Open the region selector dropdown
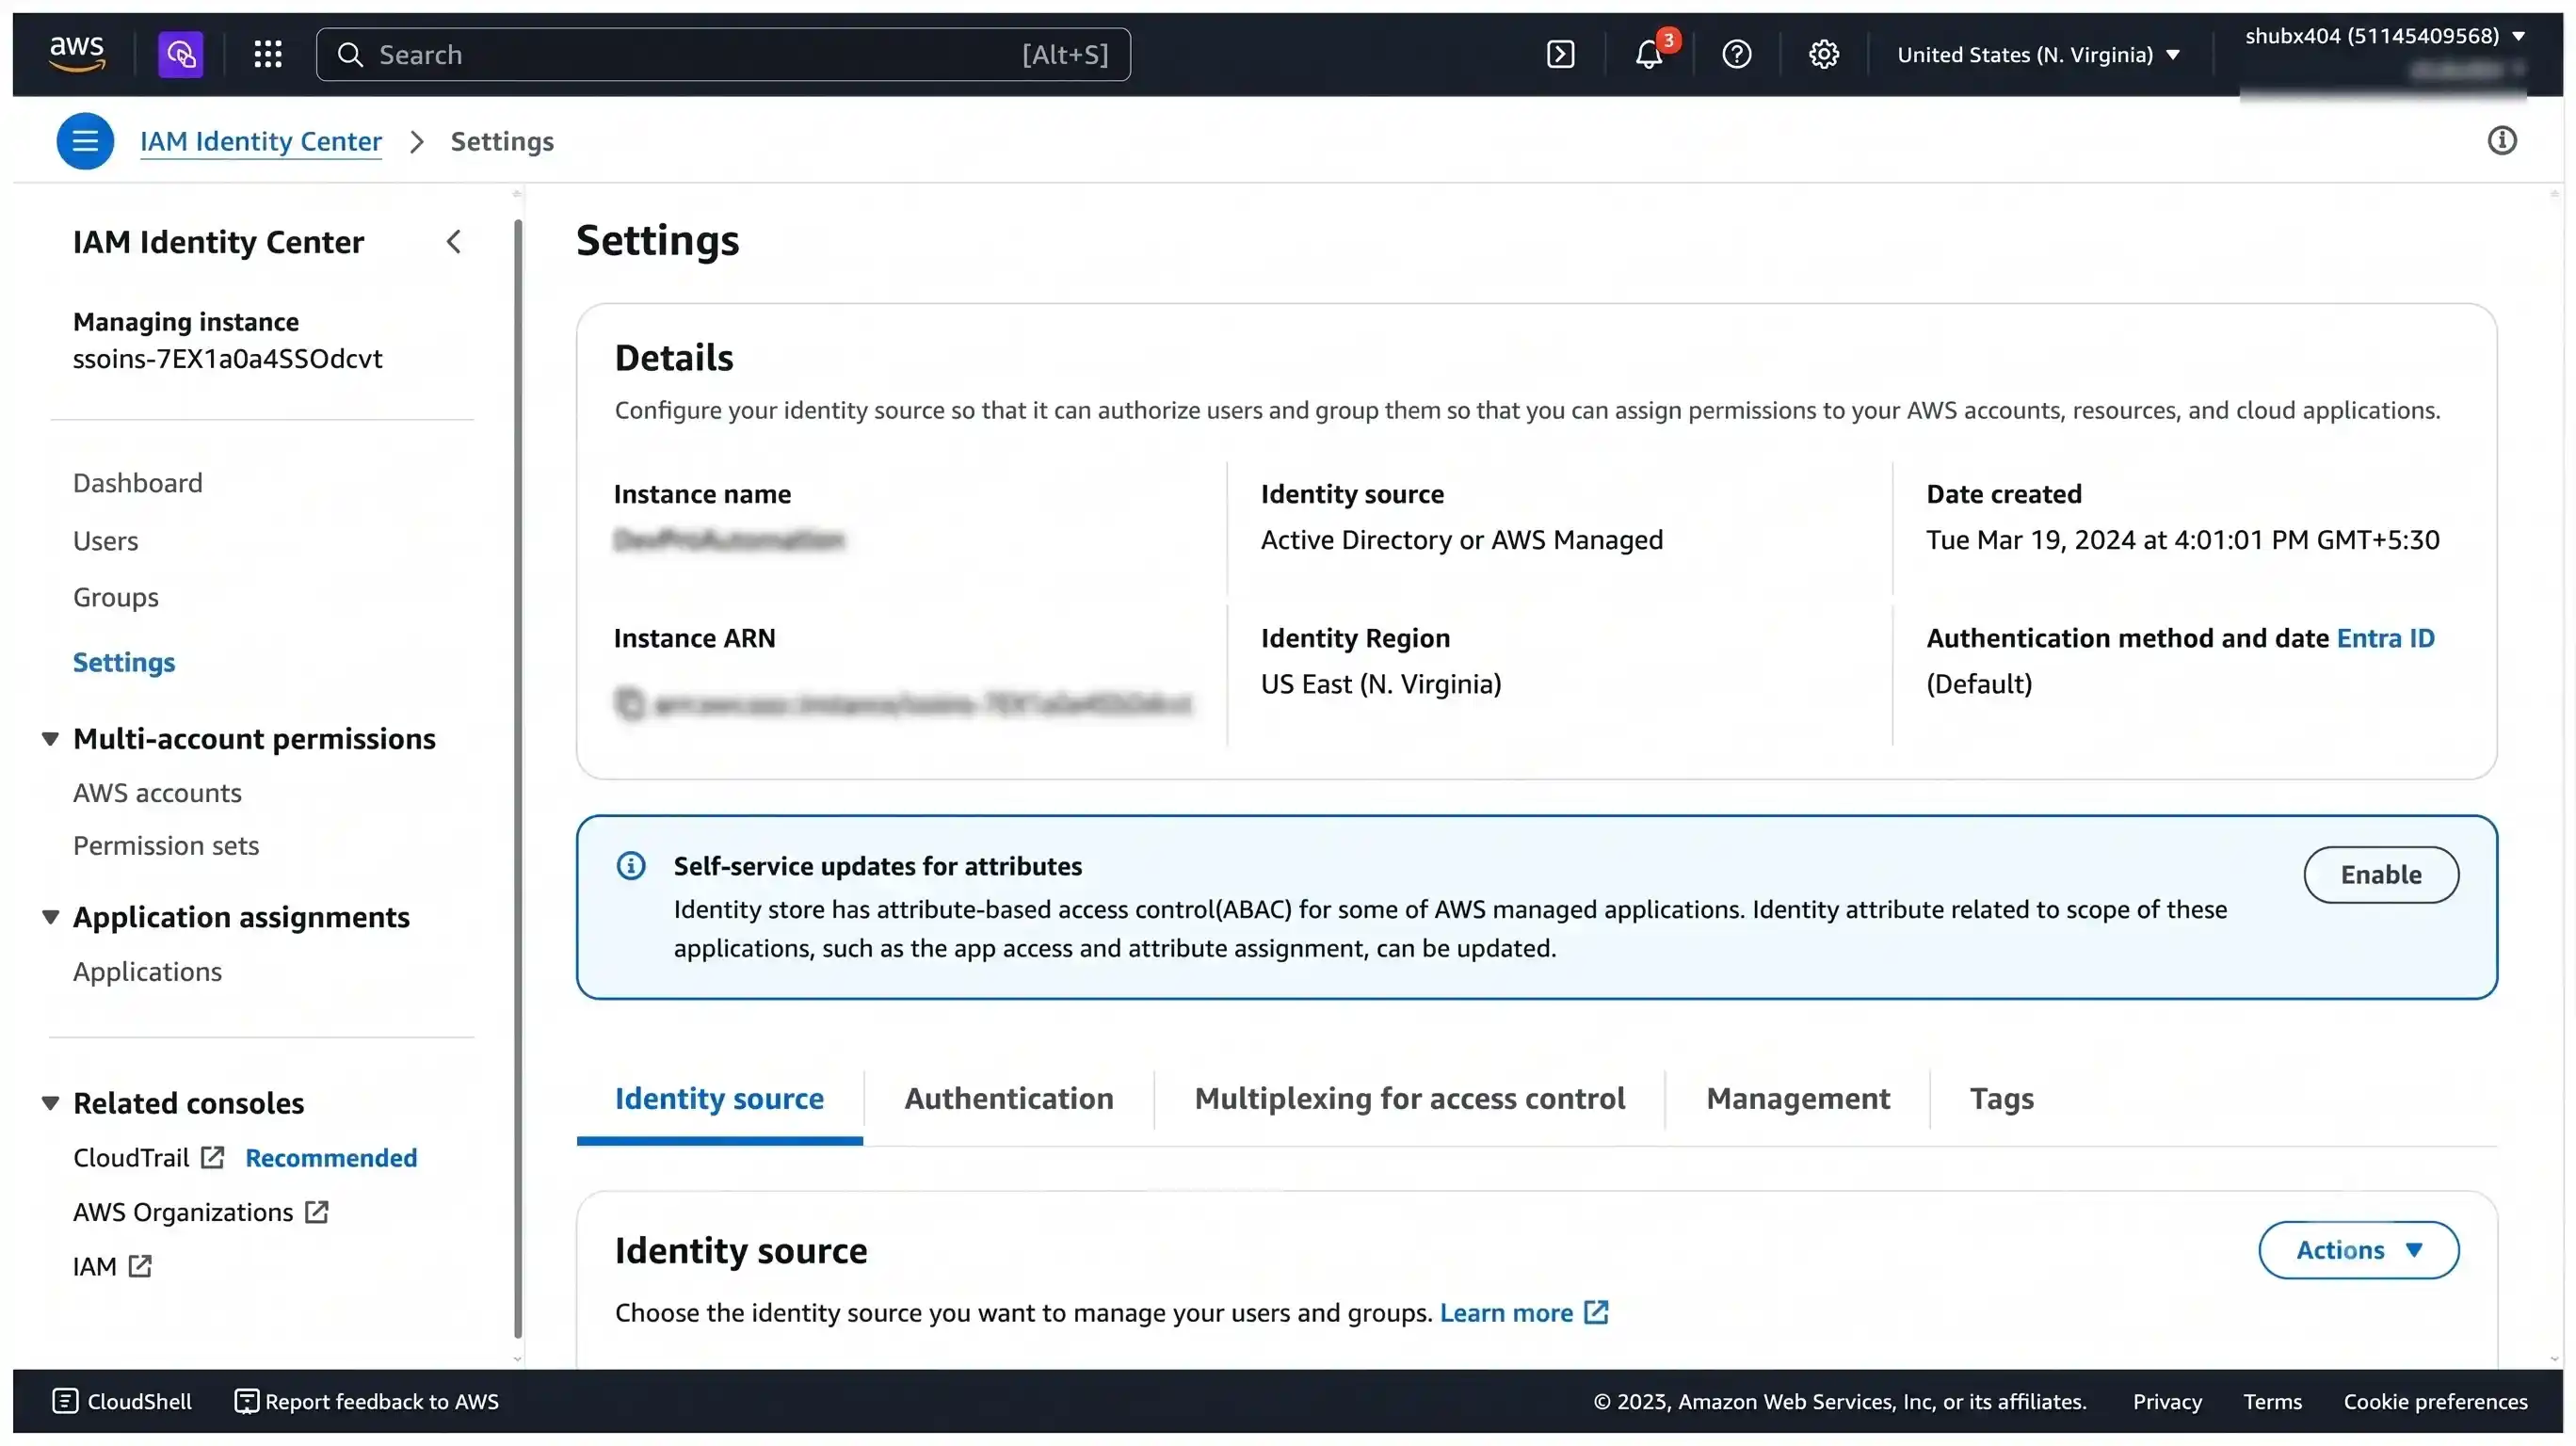Screen dimensions: 2576x1446 coord(2038,54)
